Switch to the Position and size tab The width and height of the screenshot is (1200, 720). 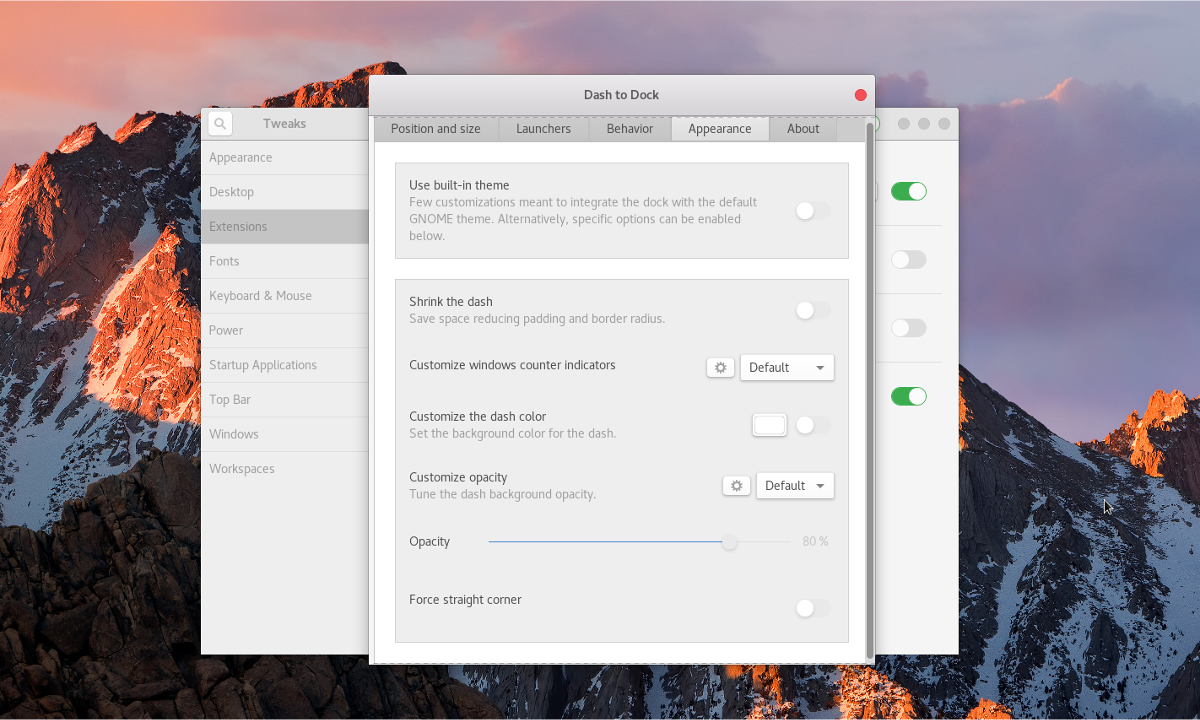[x=436, y=128]
